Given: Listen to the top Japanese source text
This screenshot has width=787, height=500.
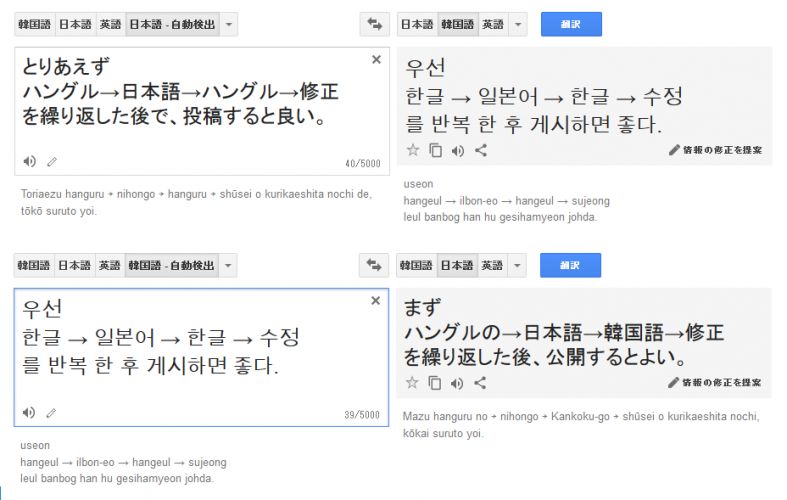Looking at the screenshot, I should click(30, 162).
